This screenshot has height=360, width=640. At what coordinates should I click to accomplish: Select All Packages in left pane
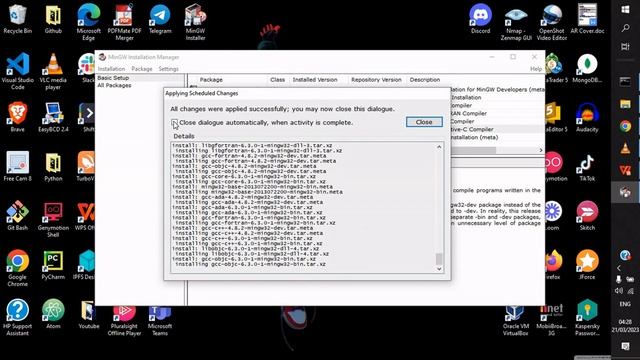click(x=114, y=85)
